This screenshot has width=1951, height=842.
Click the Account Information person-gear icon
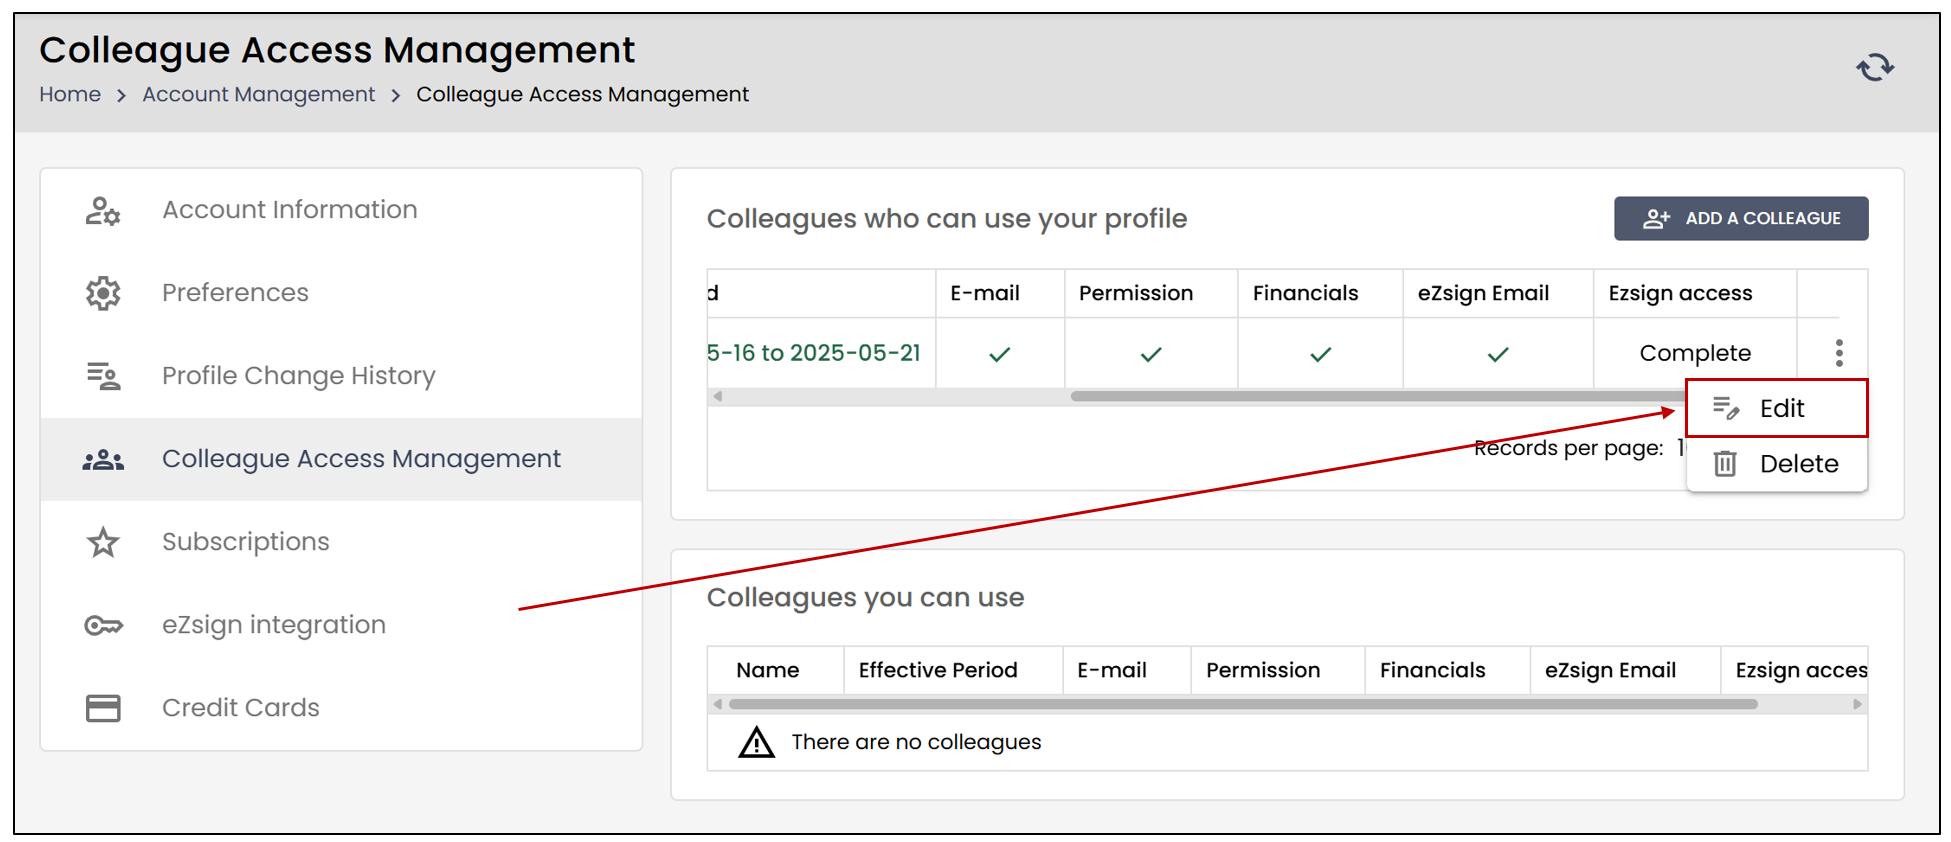click(103, 211)
